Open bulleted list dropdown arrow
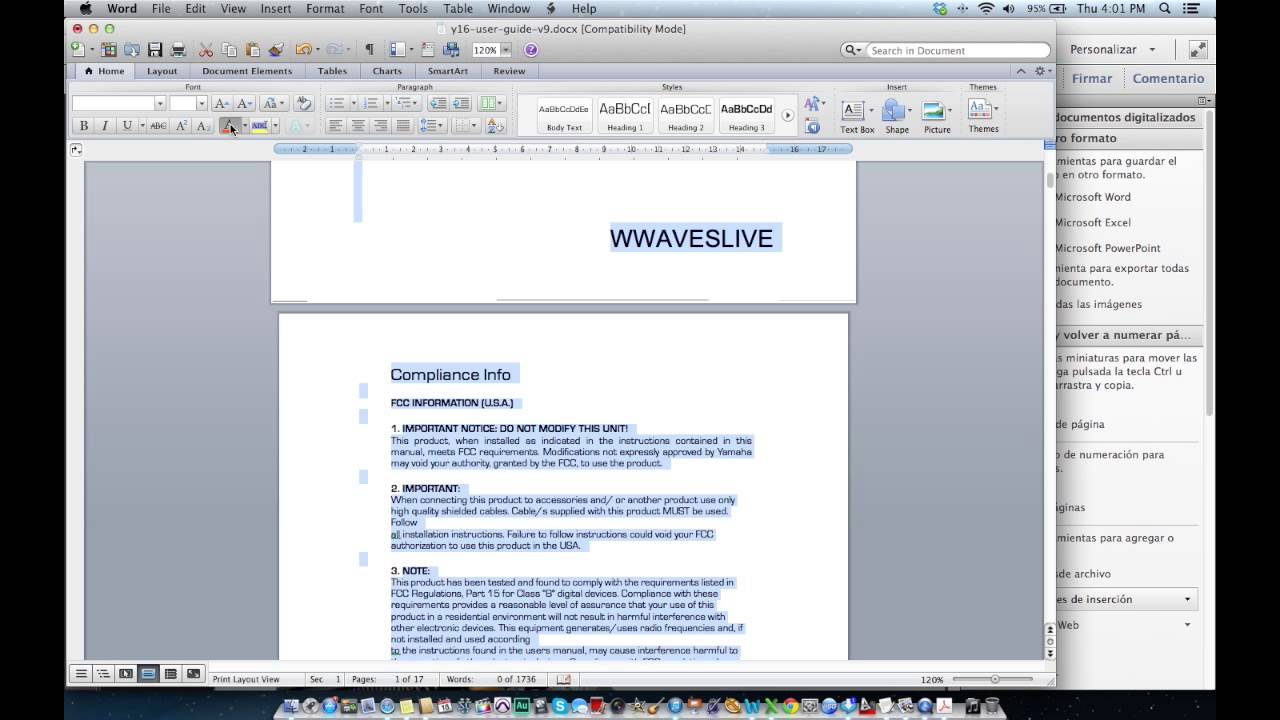1280x720 pixels. click(x=353, y=103)
